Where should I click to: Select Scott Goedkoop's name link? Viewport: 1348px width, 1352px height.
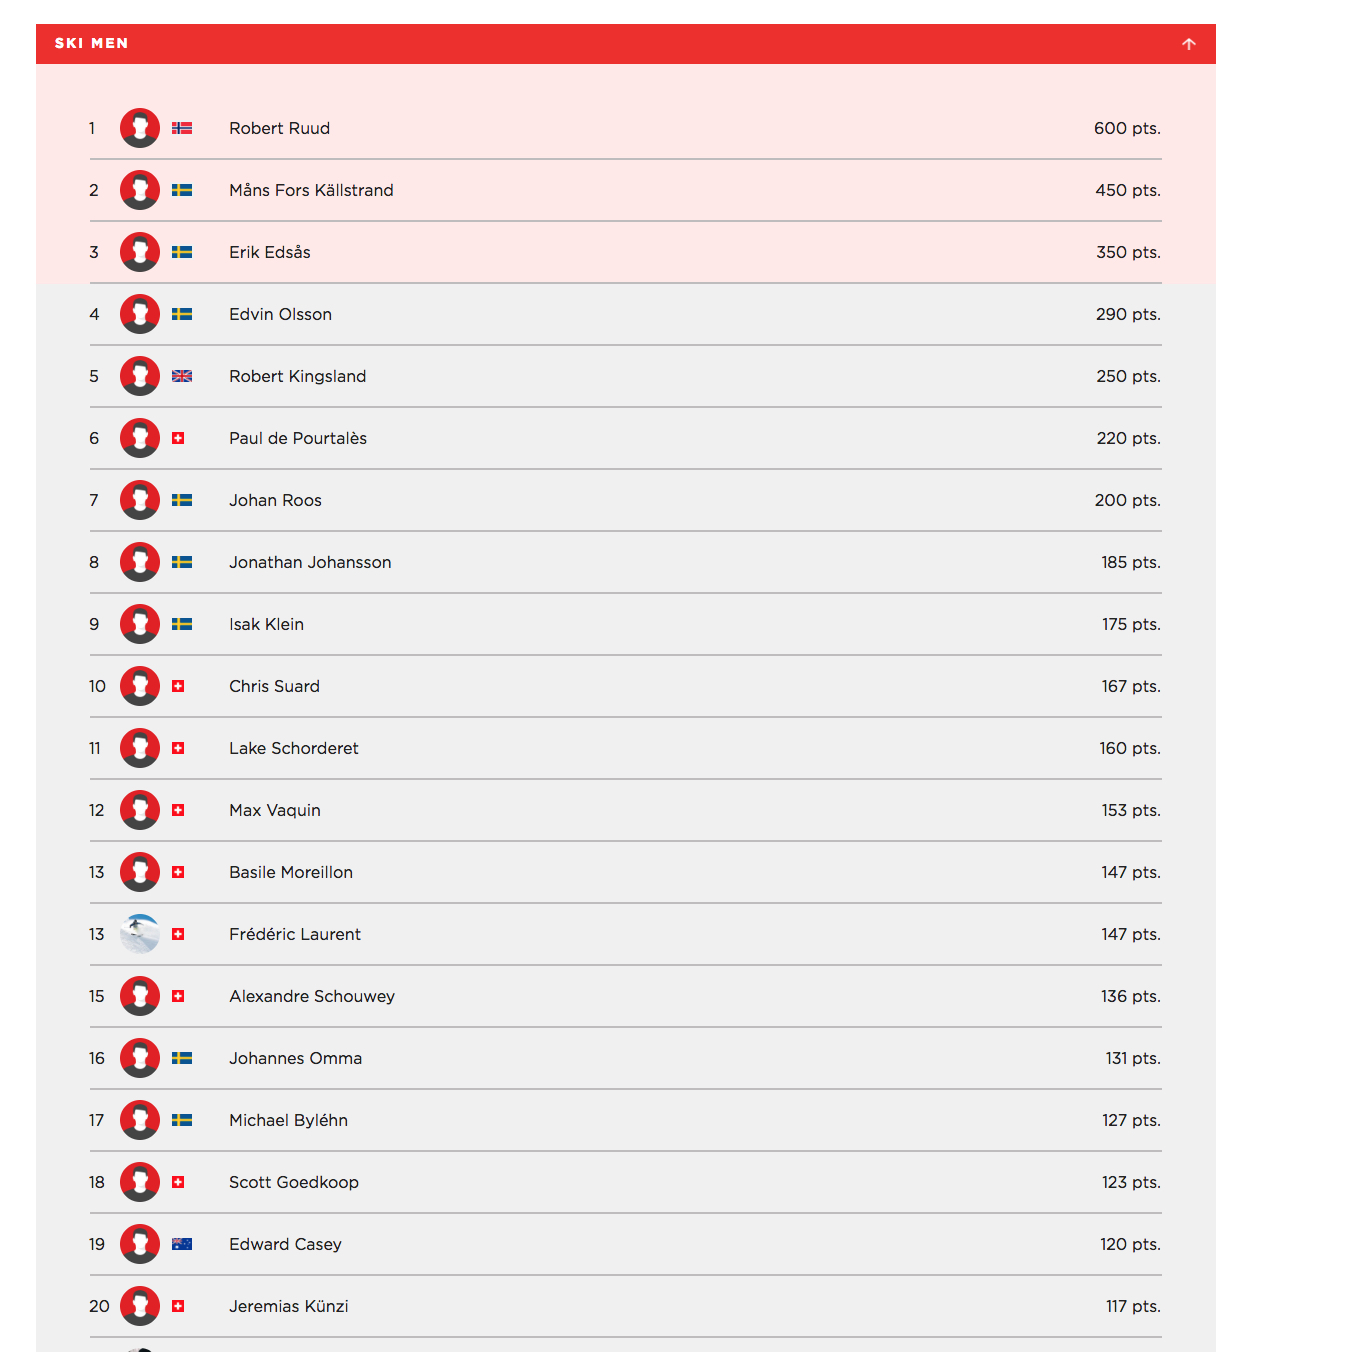(294, 1182)
